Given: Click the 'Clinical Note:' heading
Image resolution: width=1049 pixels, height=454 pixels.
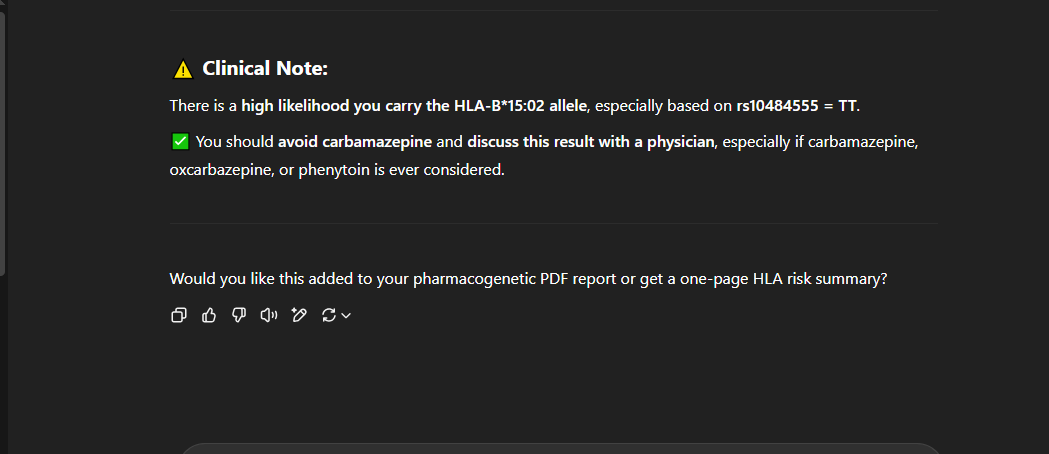Looking at the screenshot, I should coord(265,68).
